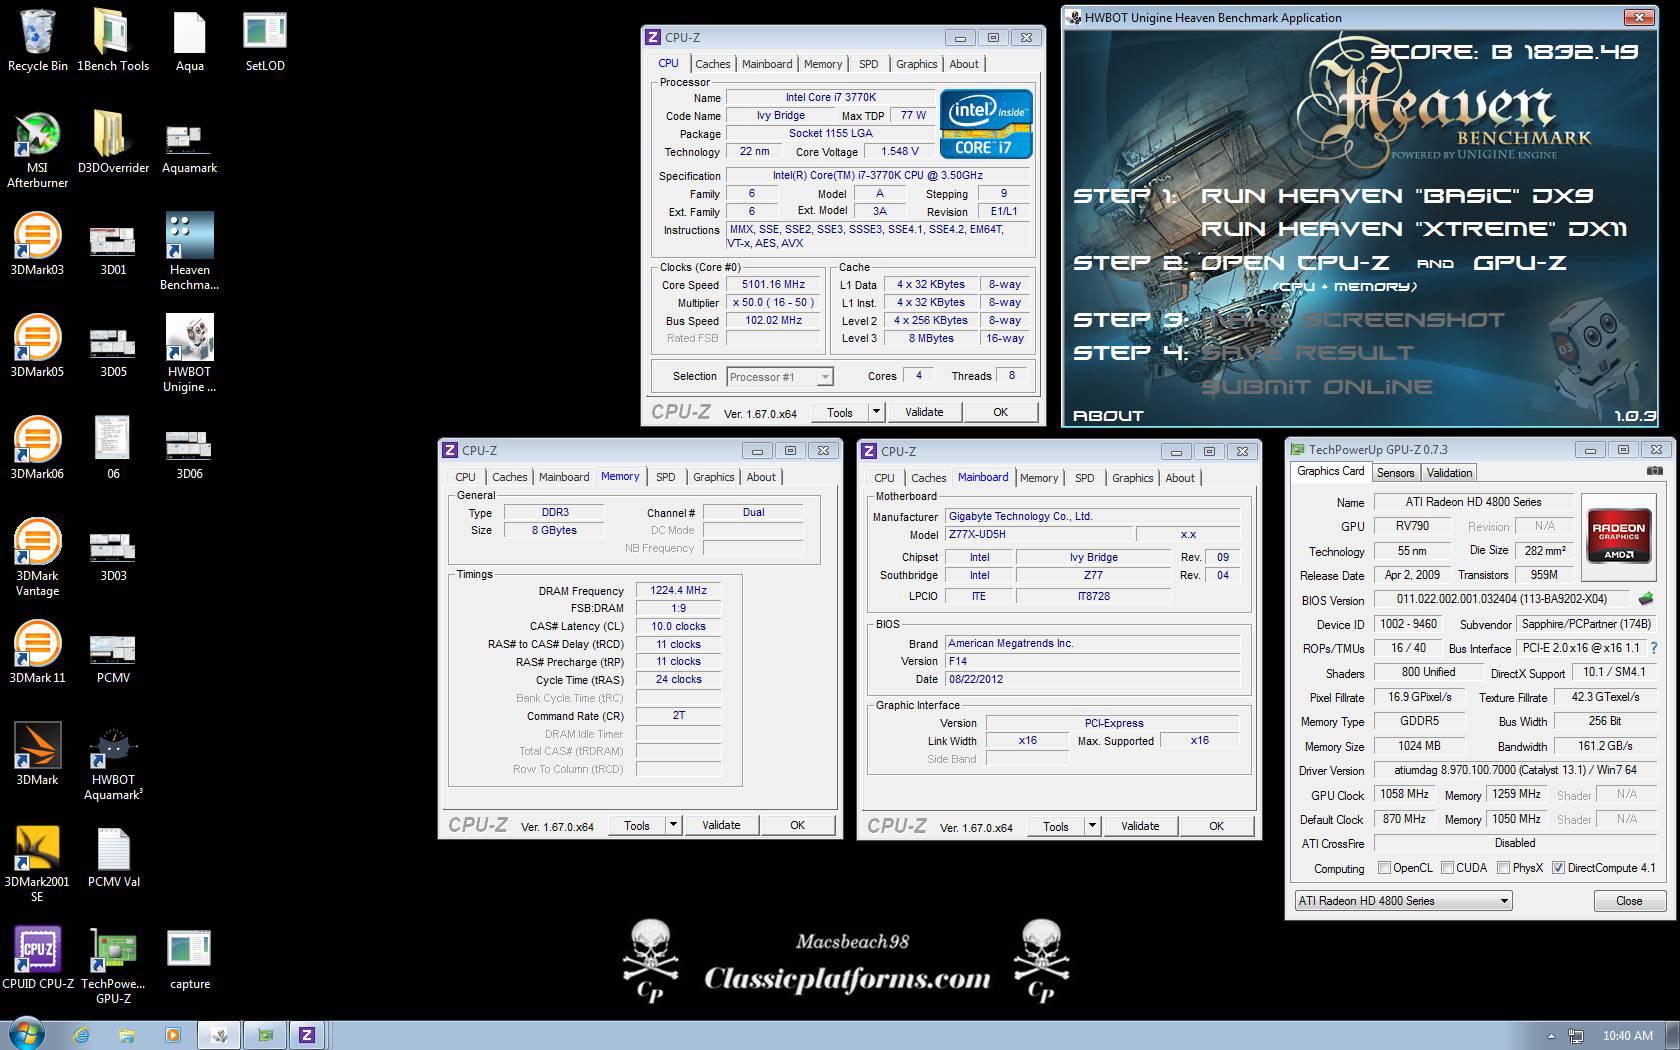1680x1050 pixels.
Task: Open the D3DOverrider folder icon
Action: (x=113, y=142)
